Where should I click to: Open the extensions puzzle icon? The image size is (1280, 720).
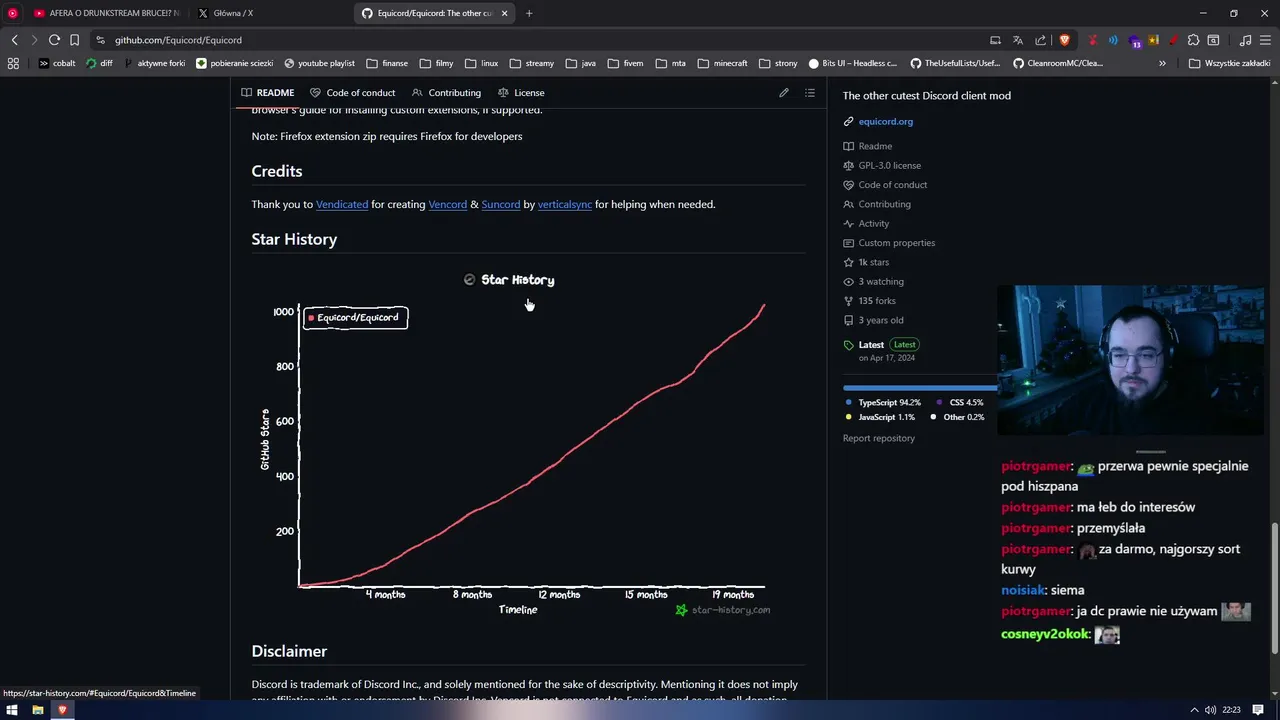[1193, 40]
